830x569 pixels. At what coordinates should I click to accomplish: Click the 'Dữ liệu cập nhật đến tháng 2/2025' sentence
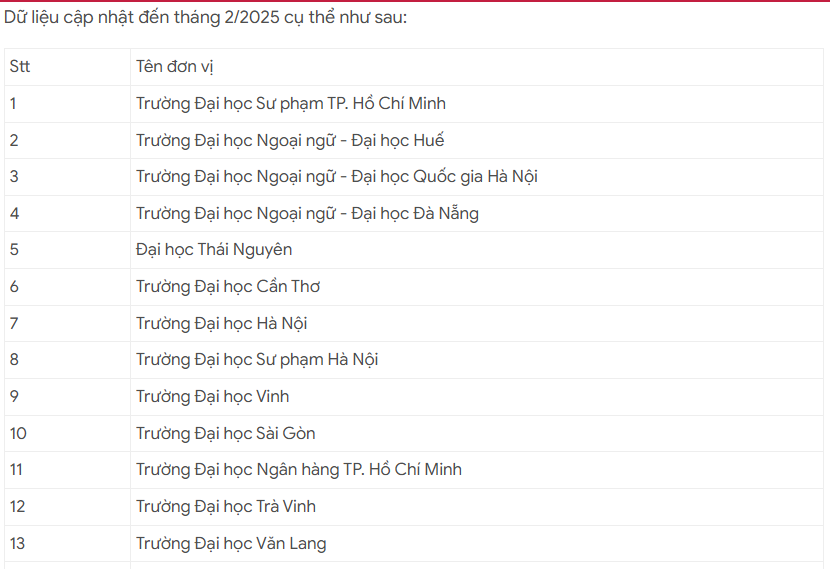pyautogui.click(x=206, y=18)
